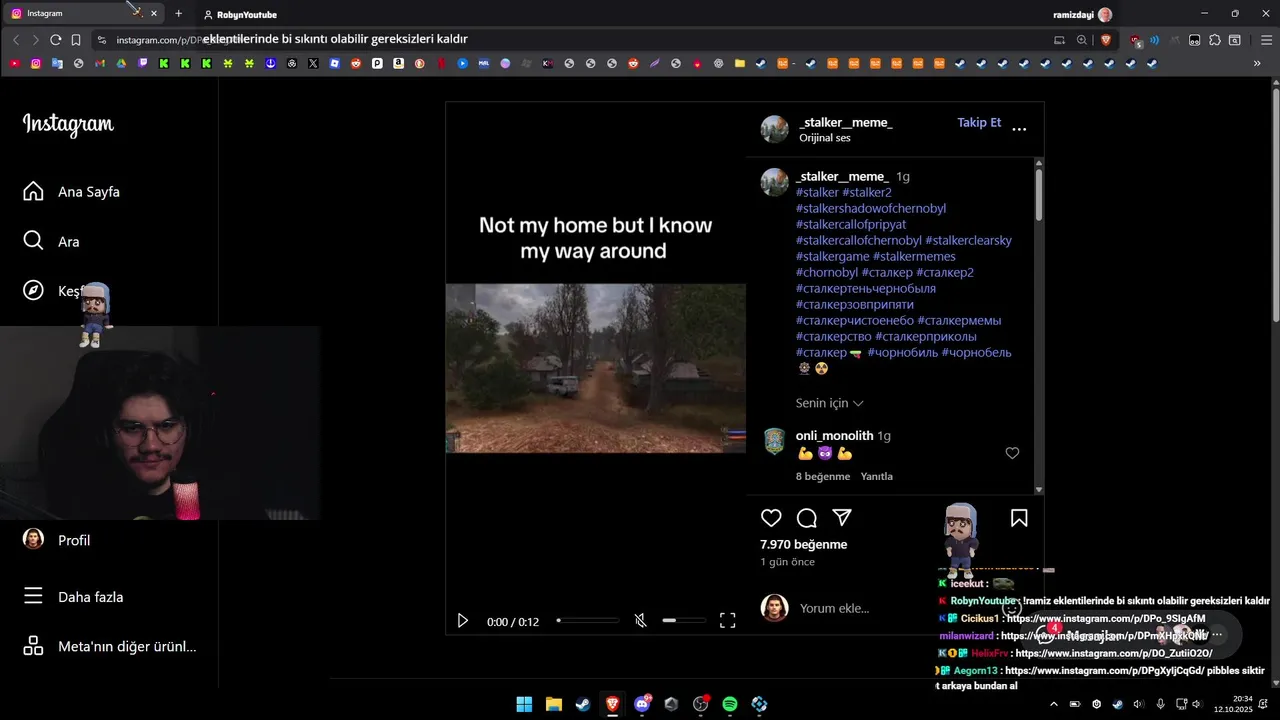The image size is (1280, 720).
Task: Open Steam from the taskbar
Action: pyautogui.click(x=583, y=704)
